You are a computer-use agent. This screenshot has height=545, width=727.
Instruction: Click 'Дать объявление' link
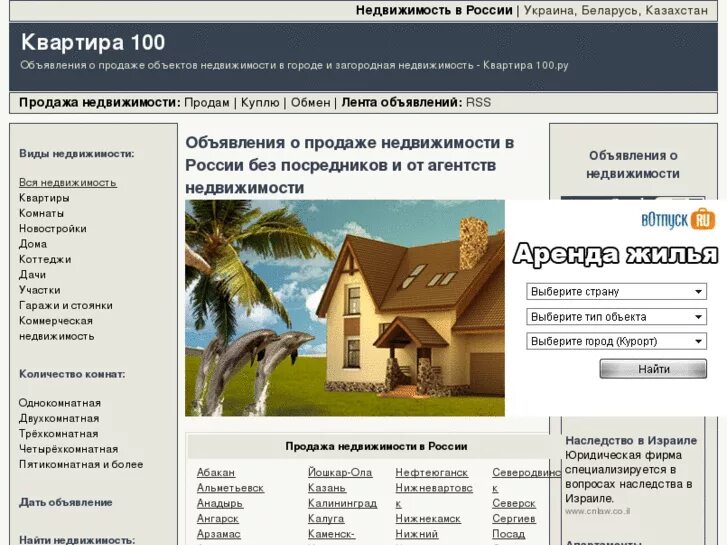click(x=66, y=502)
